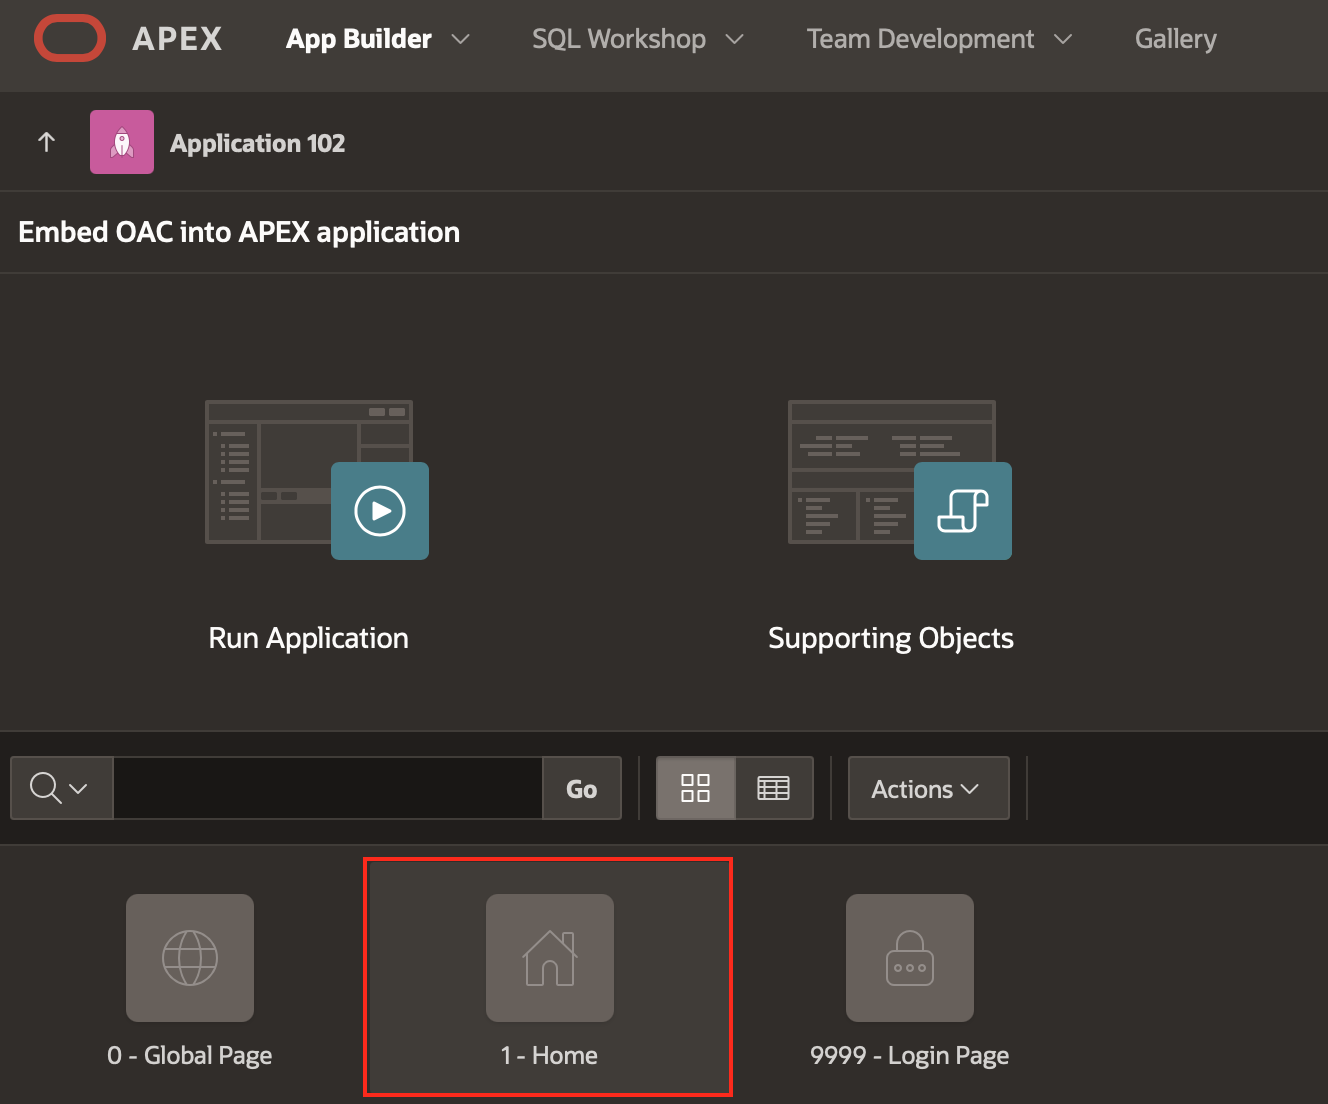Open the Team Development menu
This screenshot has height=1104, width=1328.
tap(920, 39)
